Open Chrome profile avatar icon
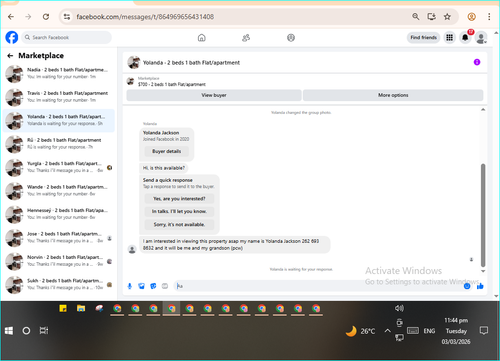500x361 pixels. [x=471, y=17]
